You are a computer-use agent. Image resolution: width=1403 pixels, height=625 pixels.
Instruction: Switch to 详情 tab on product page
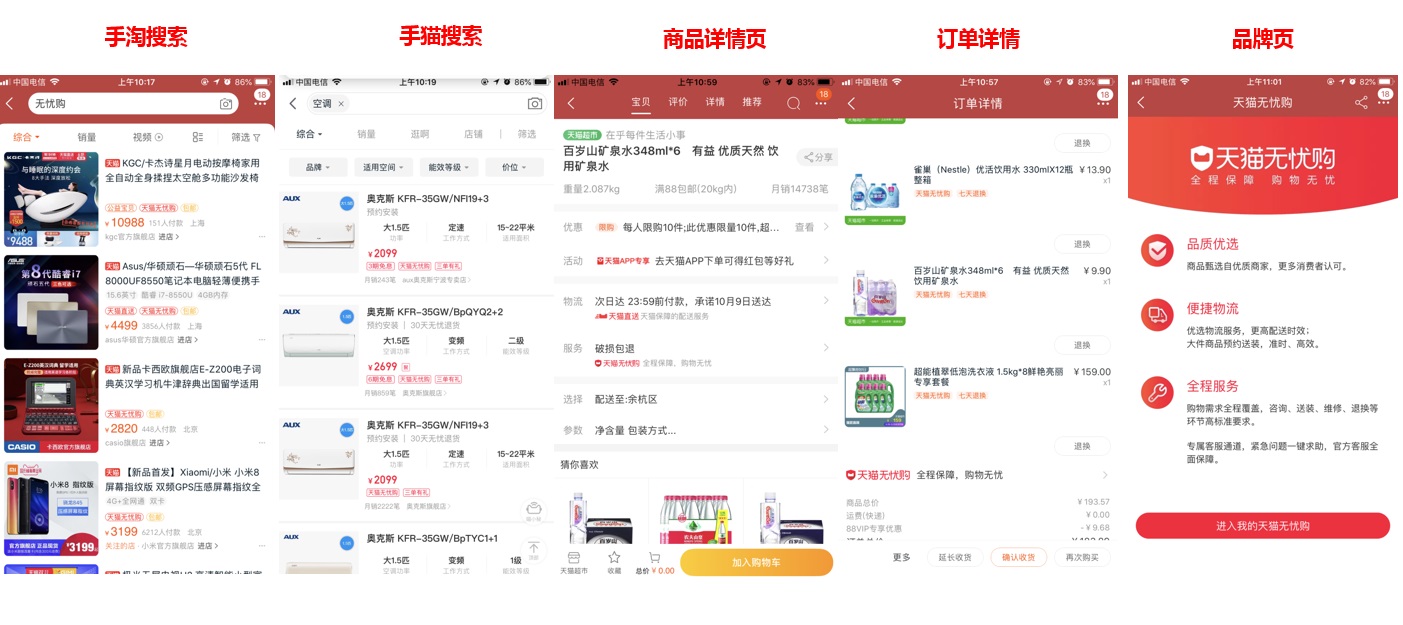point(715,102)
